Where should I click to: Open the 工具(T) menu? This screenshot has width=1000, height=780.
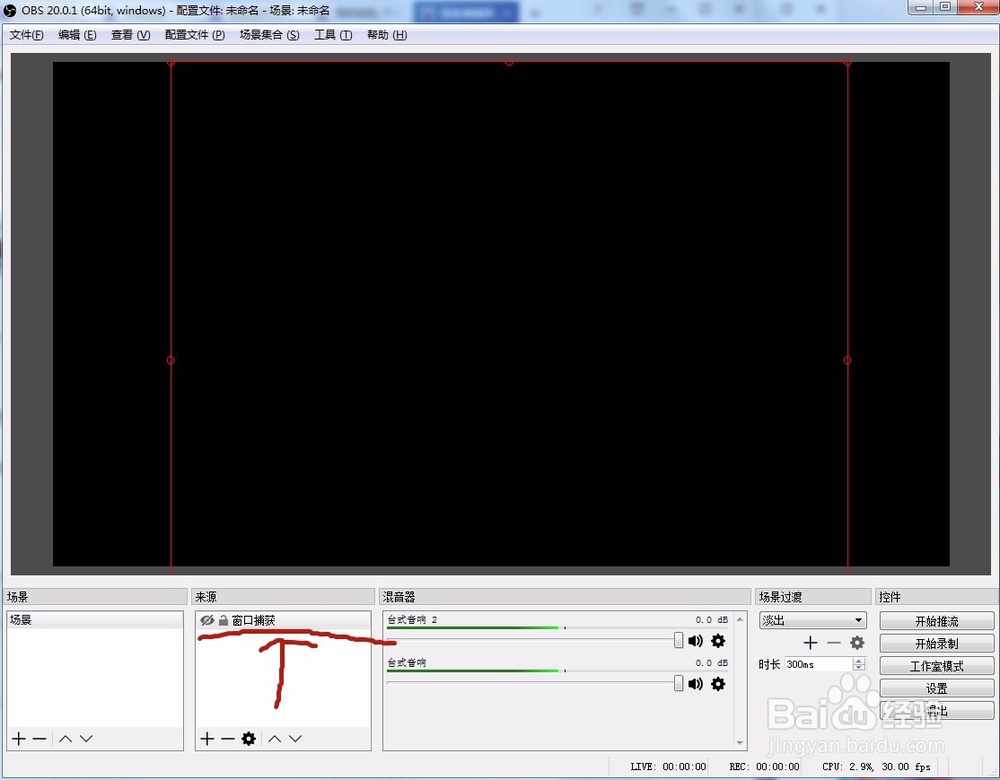coord(332,34)
